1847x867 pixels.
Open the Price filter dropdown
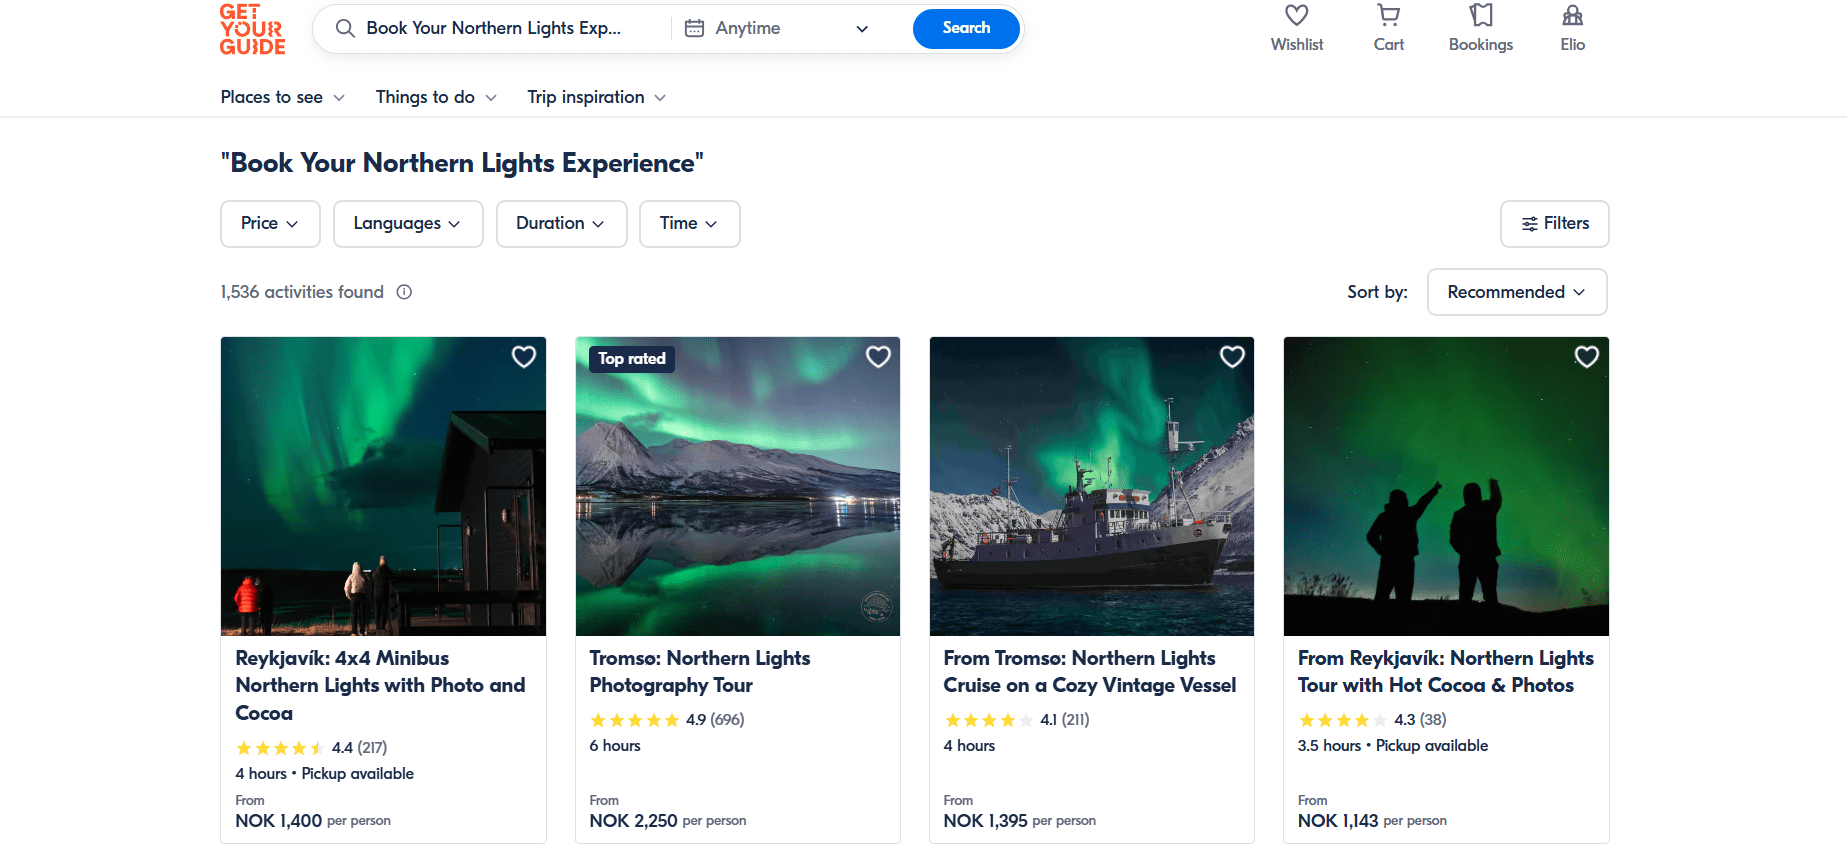pos(269,224)
